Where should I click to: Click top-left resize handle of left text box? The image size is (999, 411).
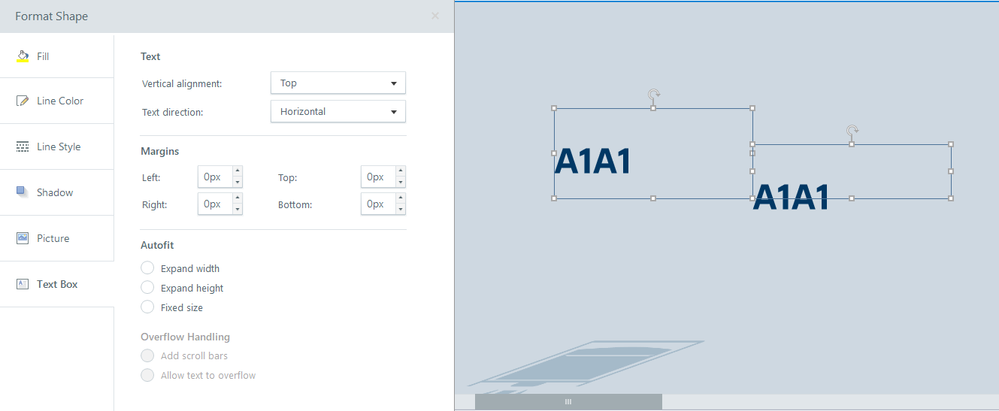[554, 108]
